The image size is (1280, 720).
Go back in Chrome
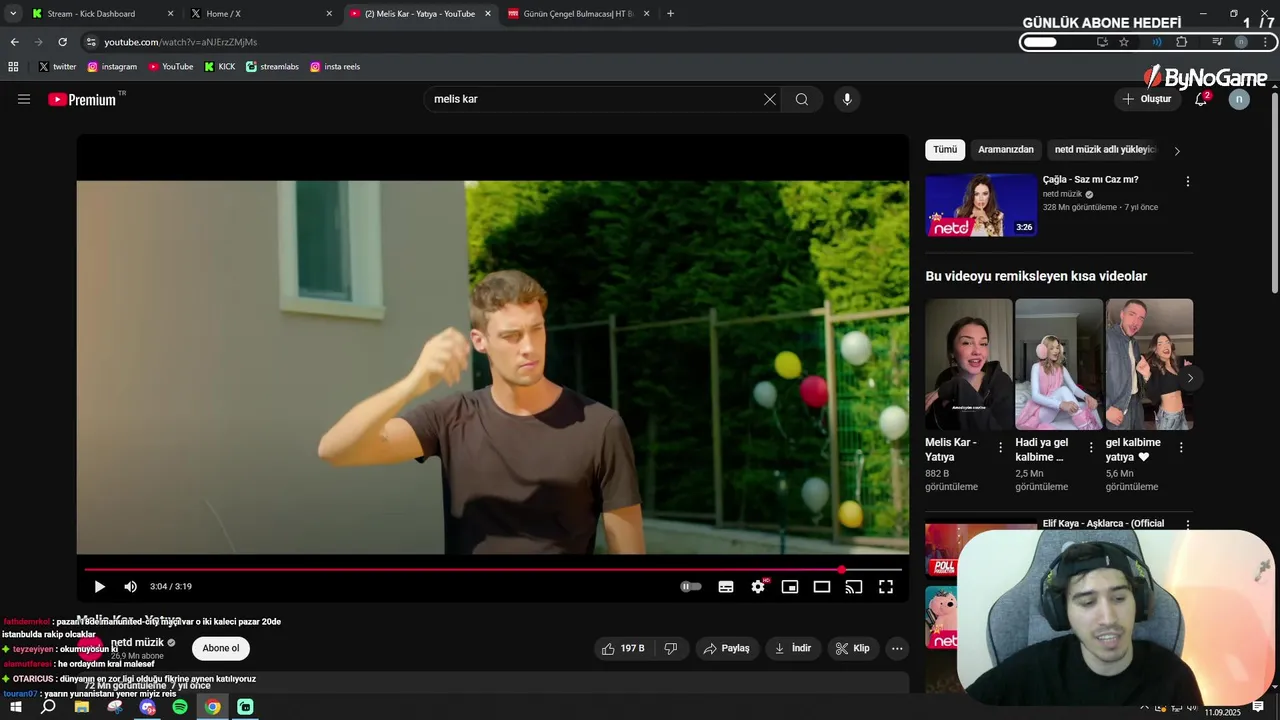(x=14, y=42)
